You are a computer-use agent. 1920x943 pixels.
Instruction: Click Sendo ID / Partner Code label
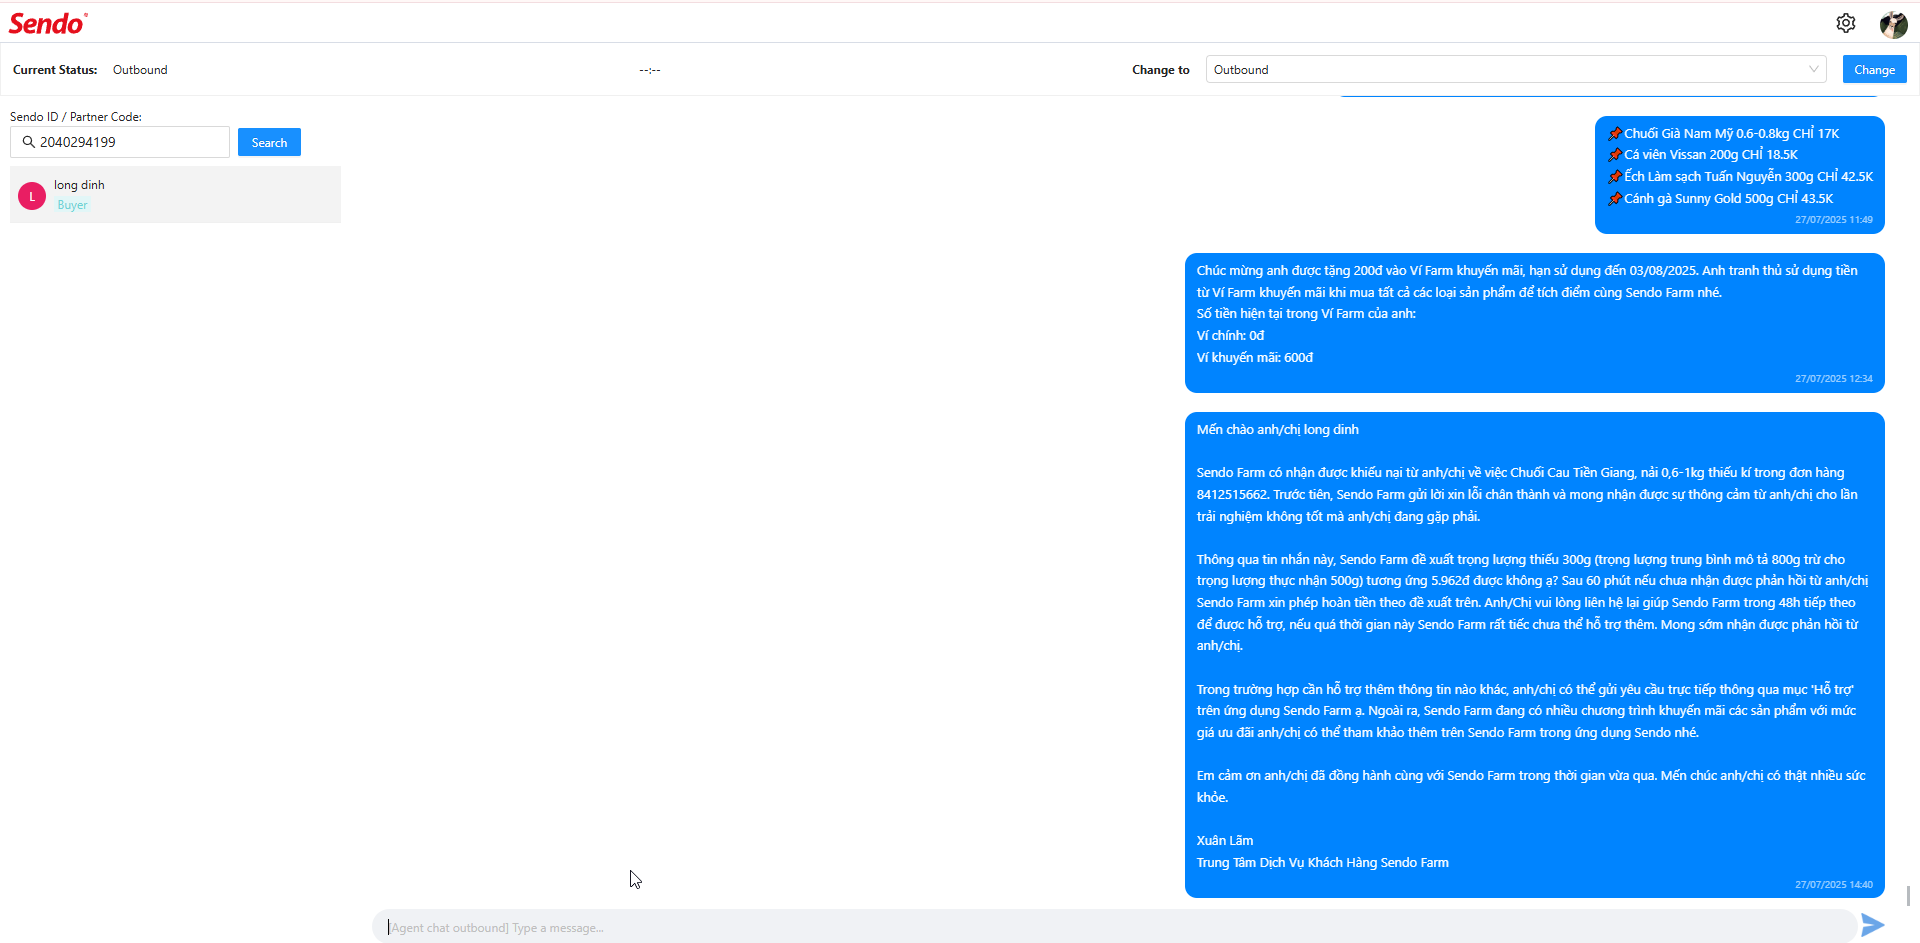pos(76,117)
